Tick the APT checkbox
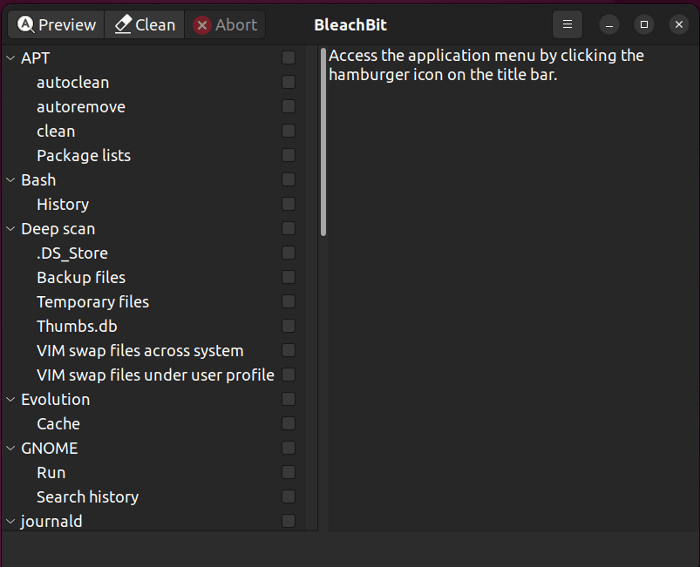Screen dimensions: 700x567 point(288,58)
